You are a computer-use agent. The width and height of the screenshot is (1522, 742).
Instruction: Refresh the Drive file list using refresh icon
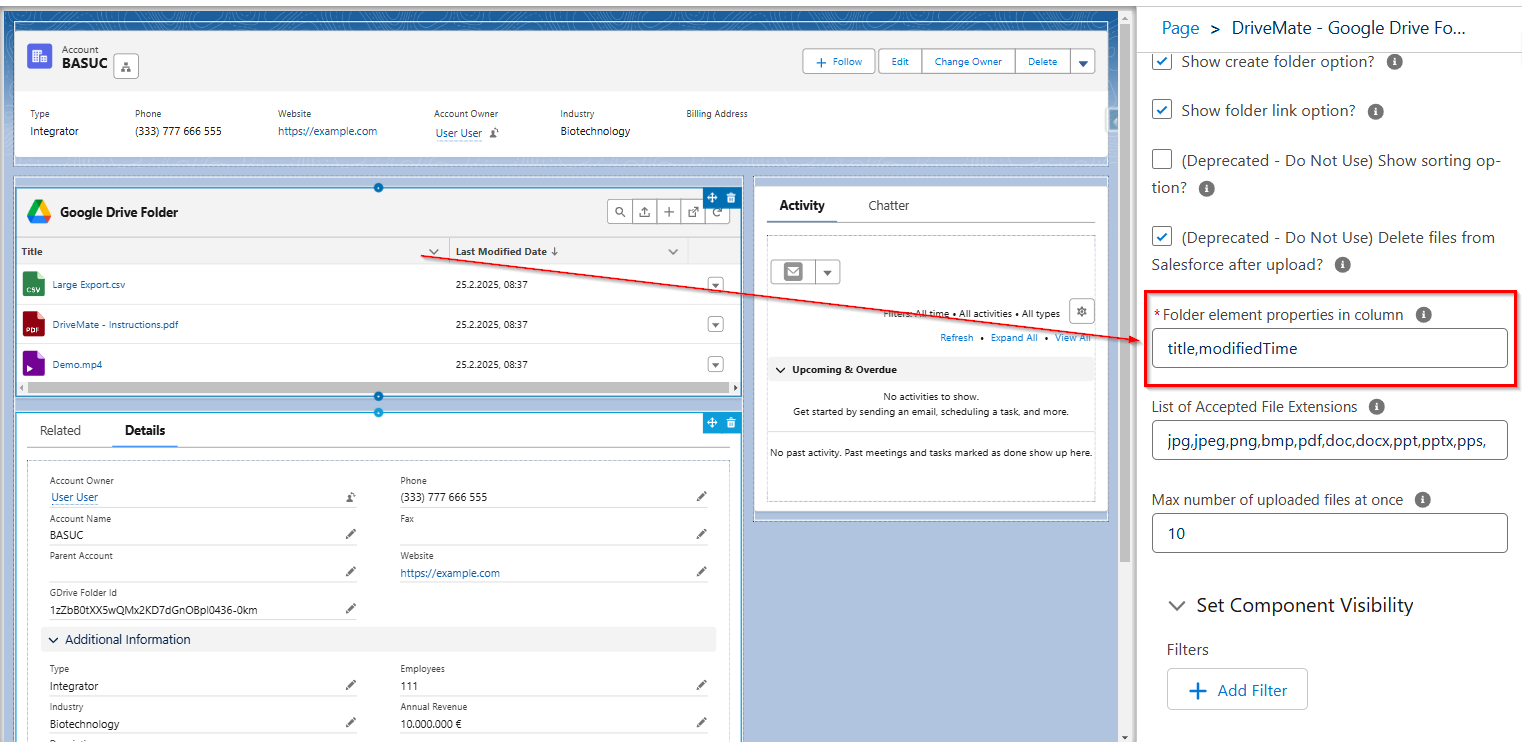click(716, 211)
